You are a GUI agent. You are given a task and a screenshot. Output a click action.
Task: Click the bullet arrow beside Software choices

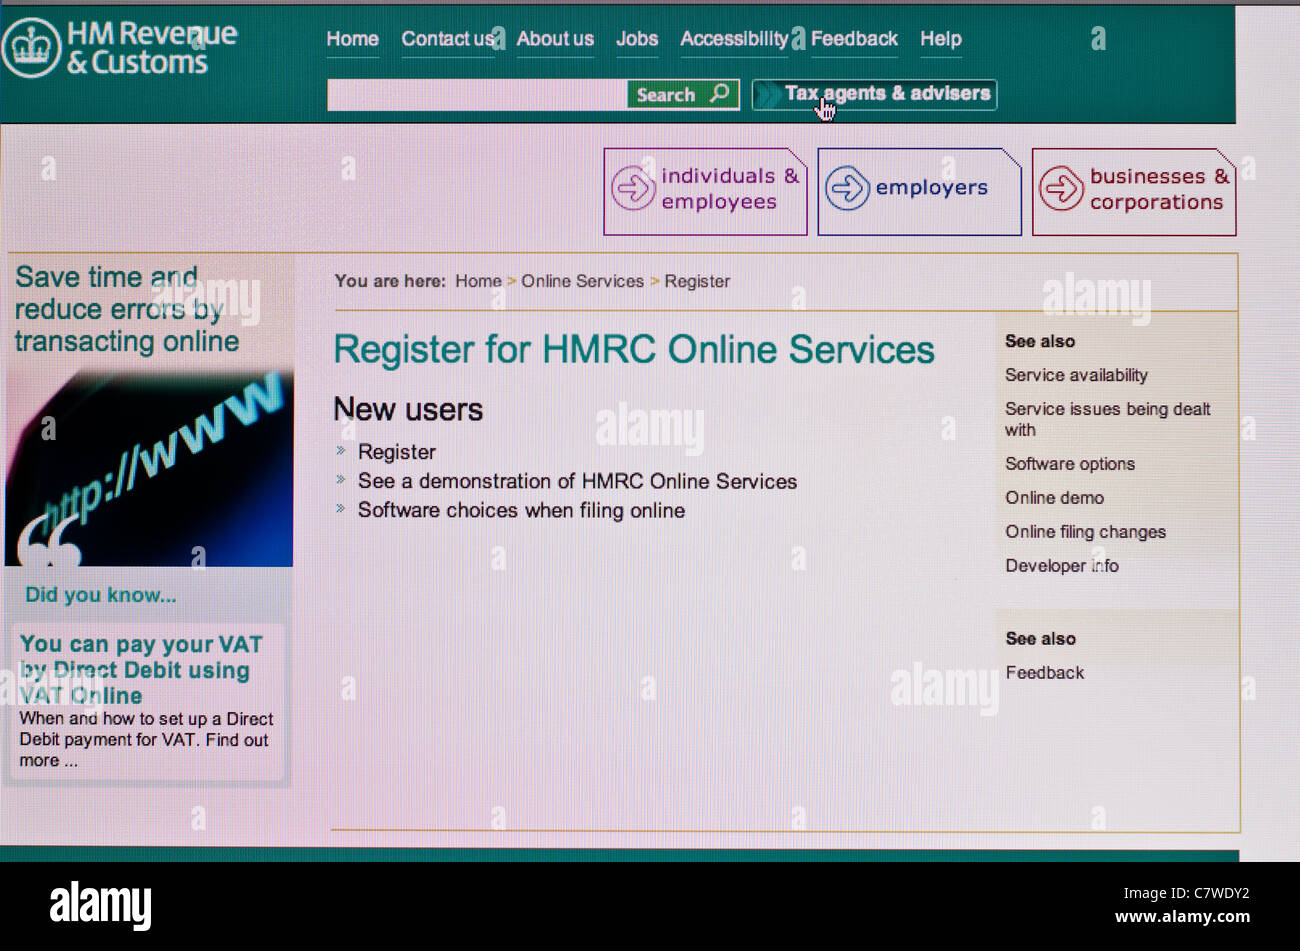341,509
